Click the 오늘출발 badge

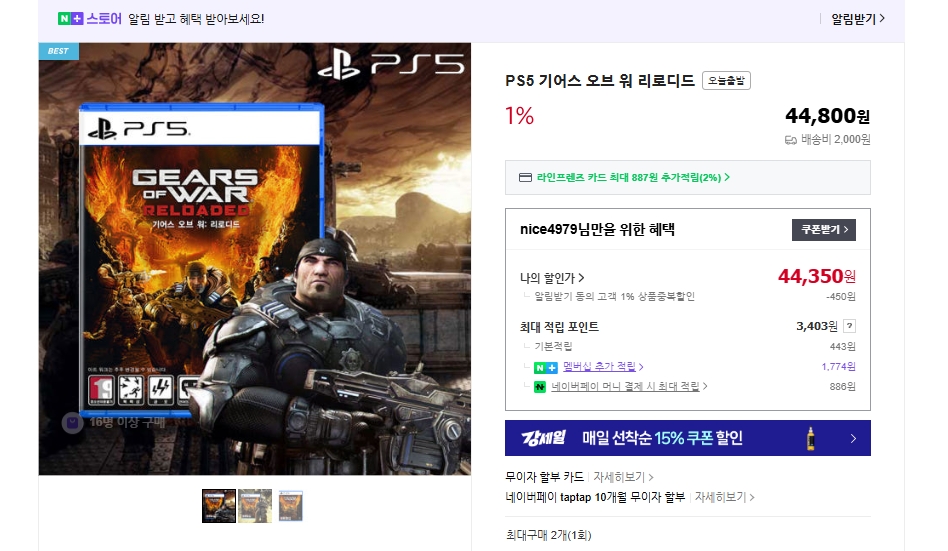(726, 80)
